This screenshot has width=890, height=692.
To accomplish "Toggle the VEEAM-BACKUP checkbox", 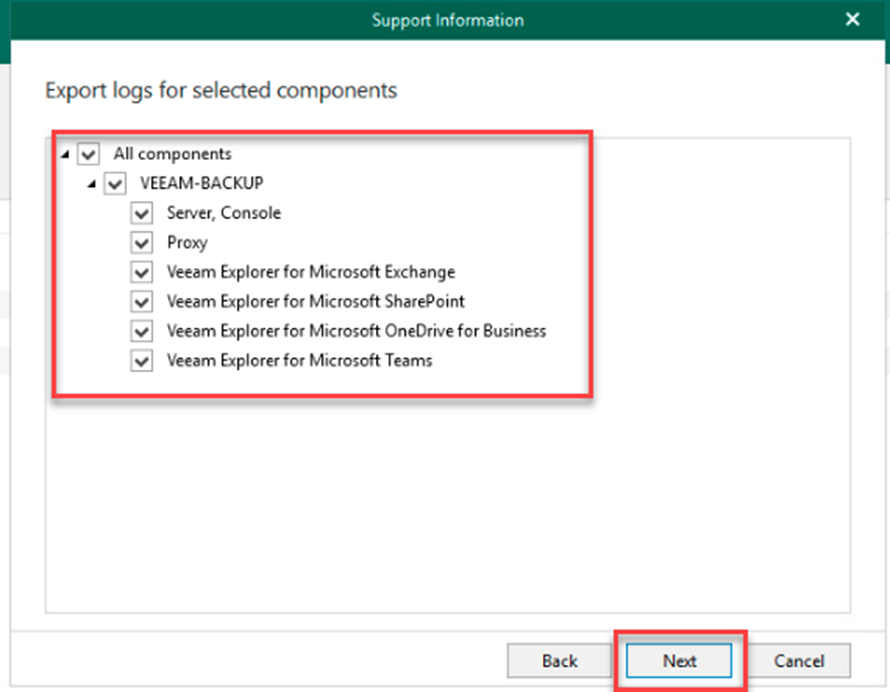I will [x=115, y=184].
